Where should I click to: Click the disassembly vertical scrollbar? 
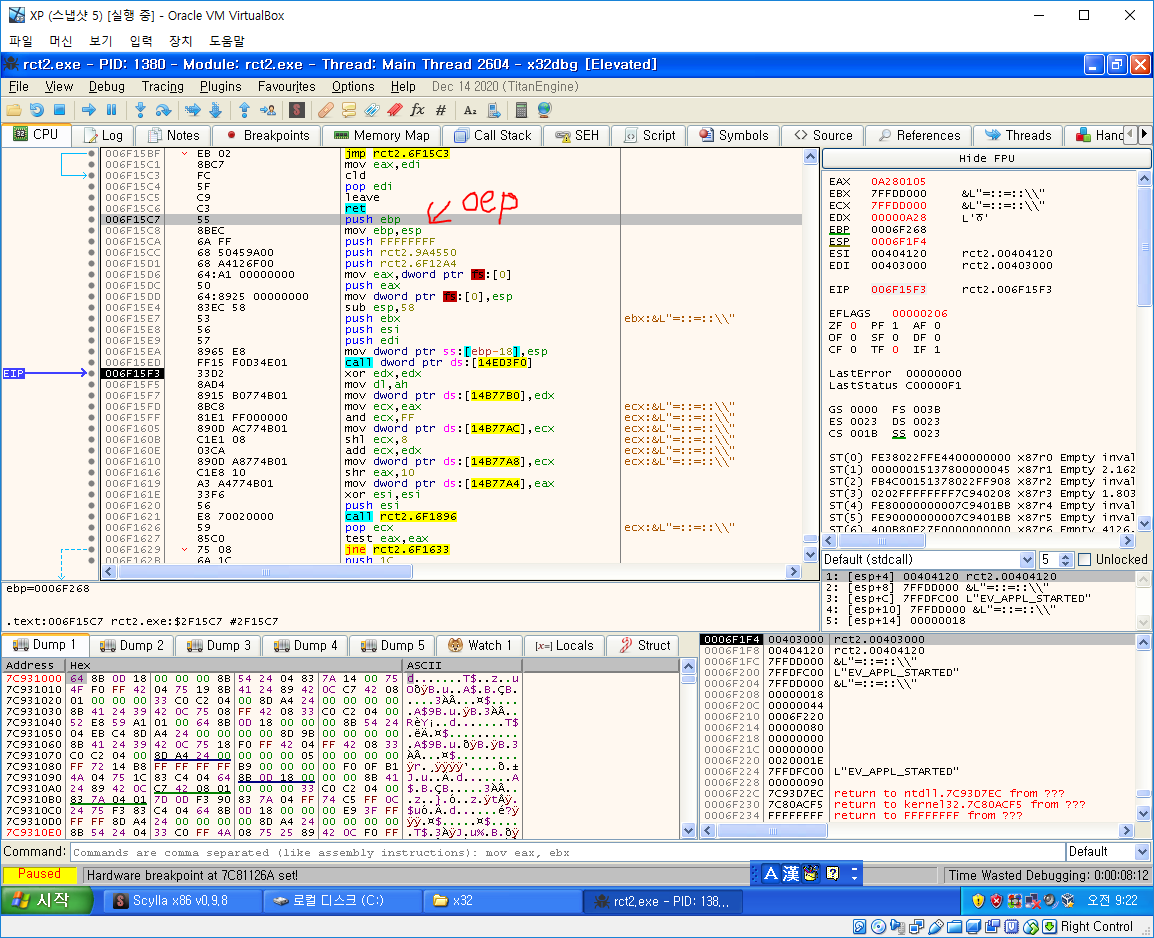click(x=810, y=353)
